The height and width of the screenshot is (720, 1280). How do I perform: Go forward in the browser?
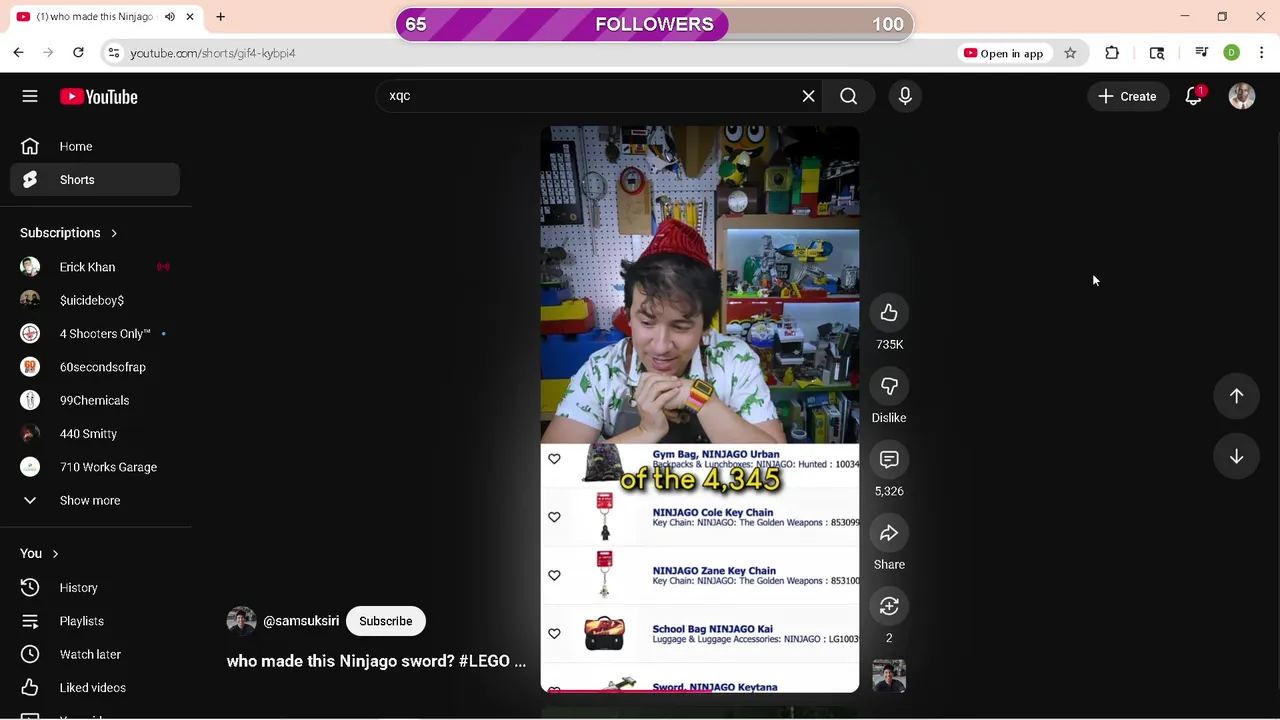coord(48,53)
